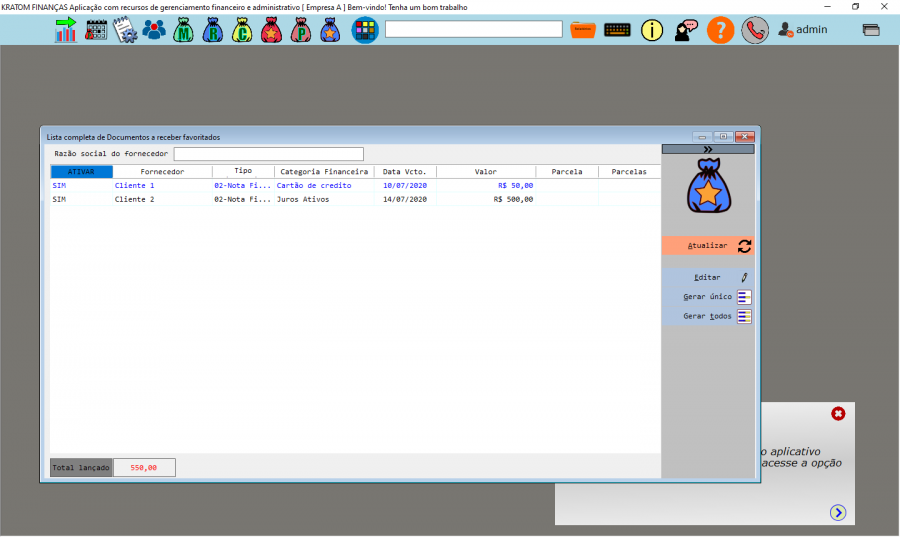The image size is (900, 537).
Task: Open the calendar icon in toolbar
Action: (96, 30)
